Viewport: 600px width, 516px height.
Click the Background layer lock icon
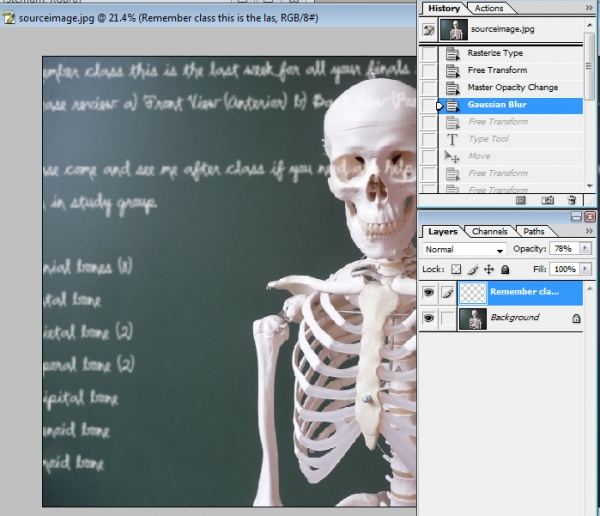[x=576, y=318]
